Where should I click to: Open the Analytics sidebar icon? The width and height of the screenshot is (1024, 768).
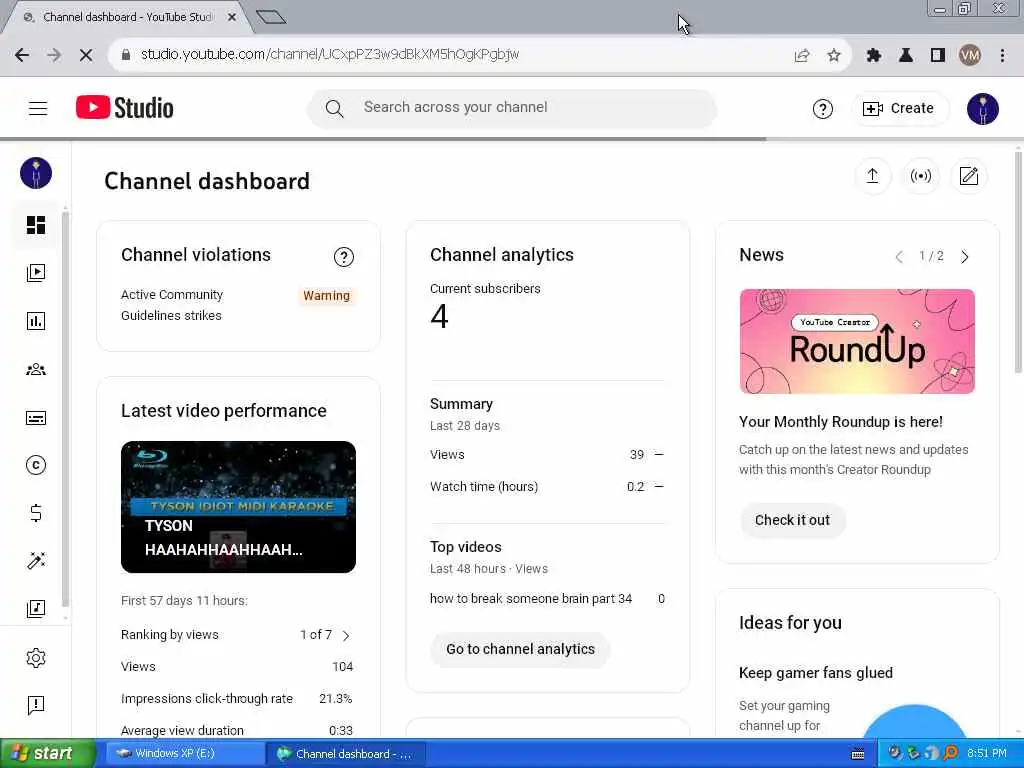[36, 321]
